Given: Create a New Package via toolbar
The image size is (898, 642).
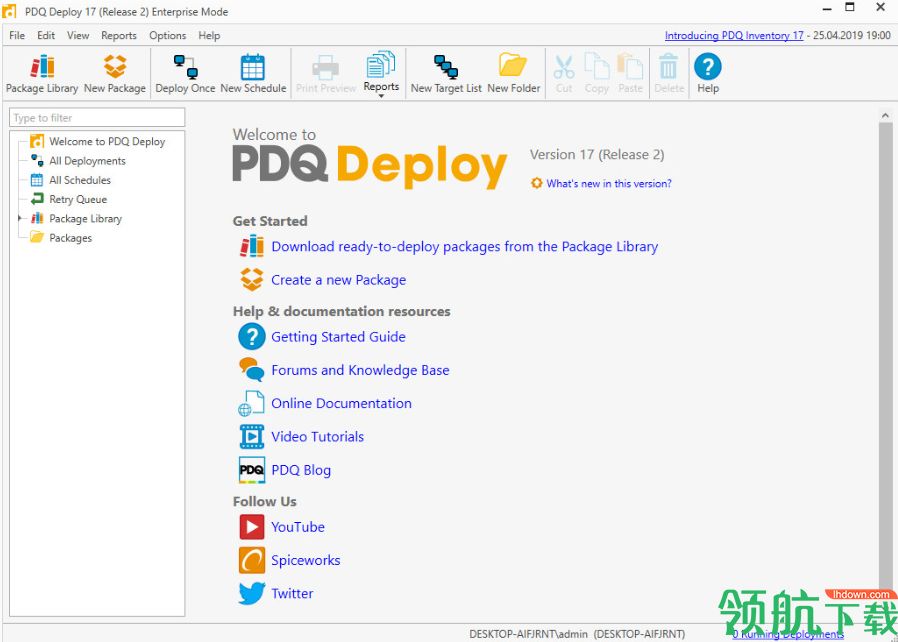Looking at the screenshot, I should point(115,74).
